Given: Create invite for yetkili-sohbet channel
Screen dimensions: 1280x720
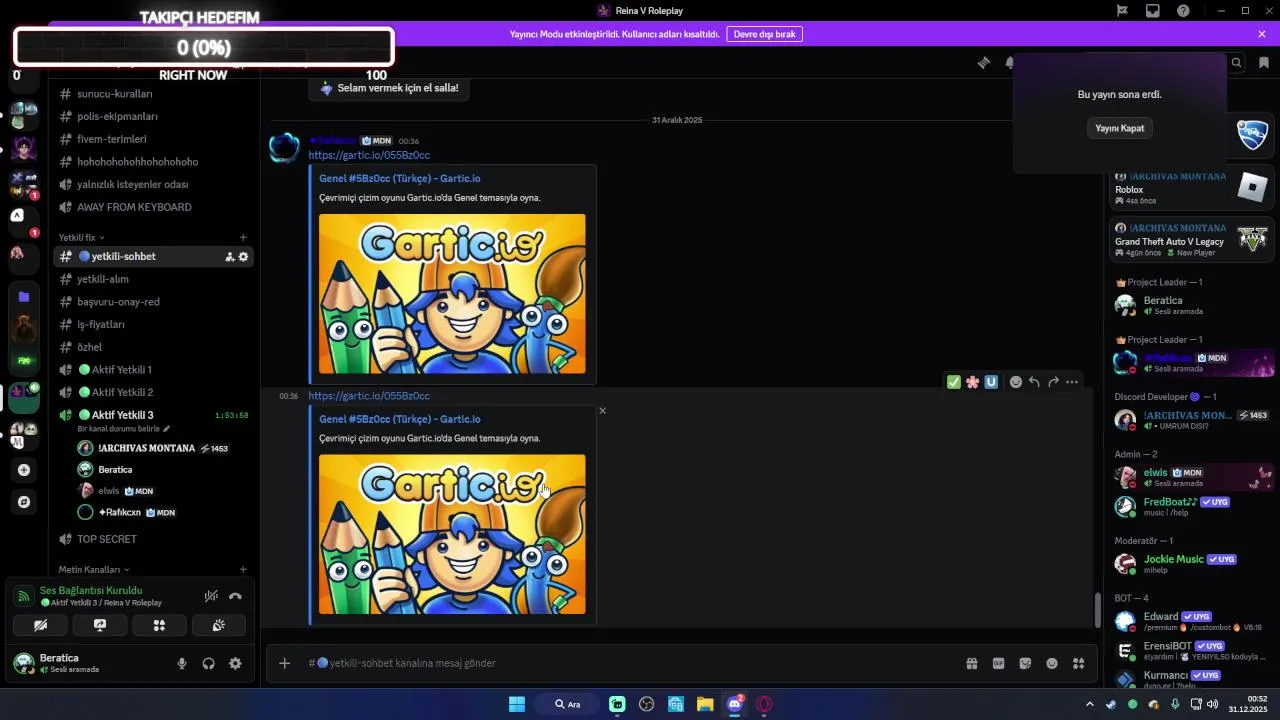Looking at the screenshot, I should pyautogui.click(x=230, y=257).
